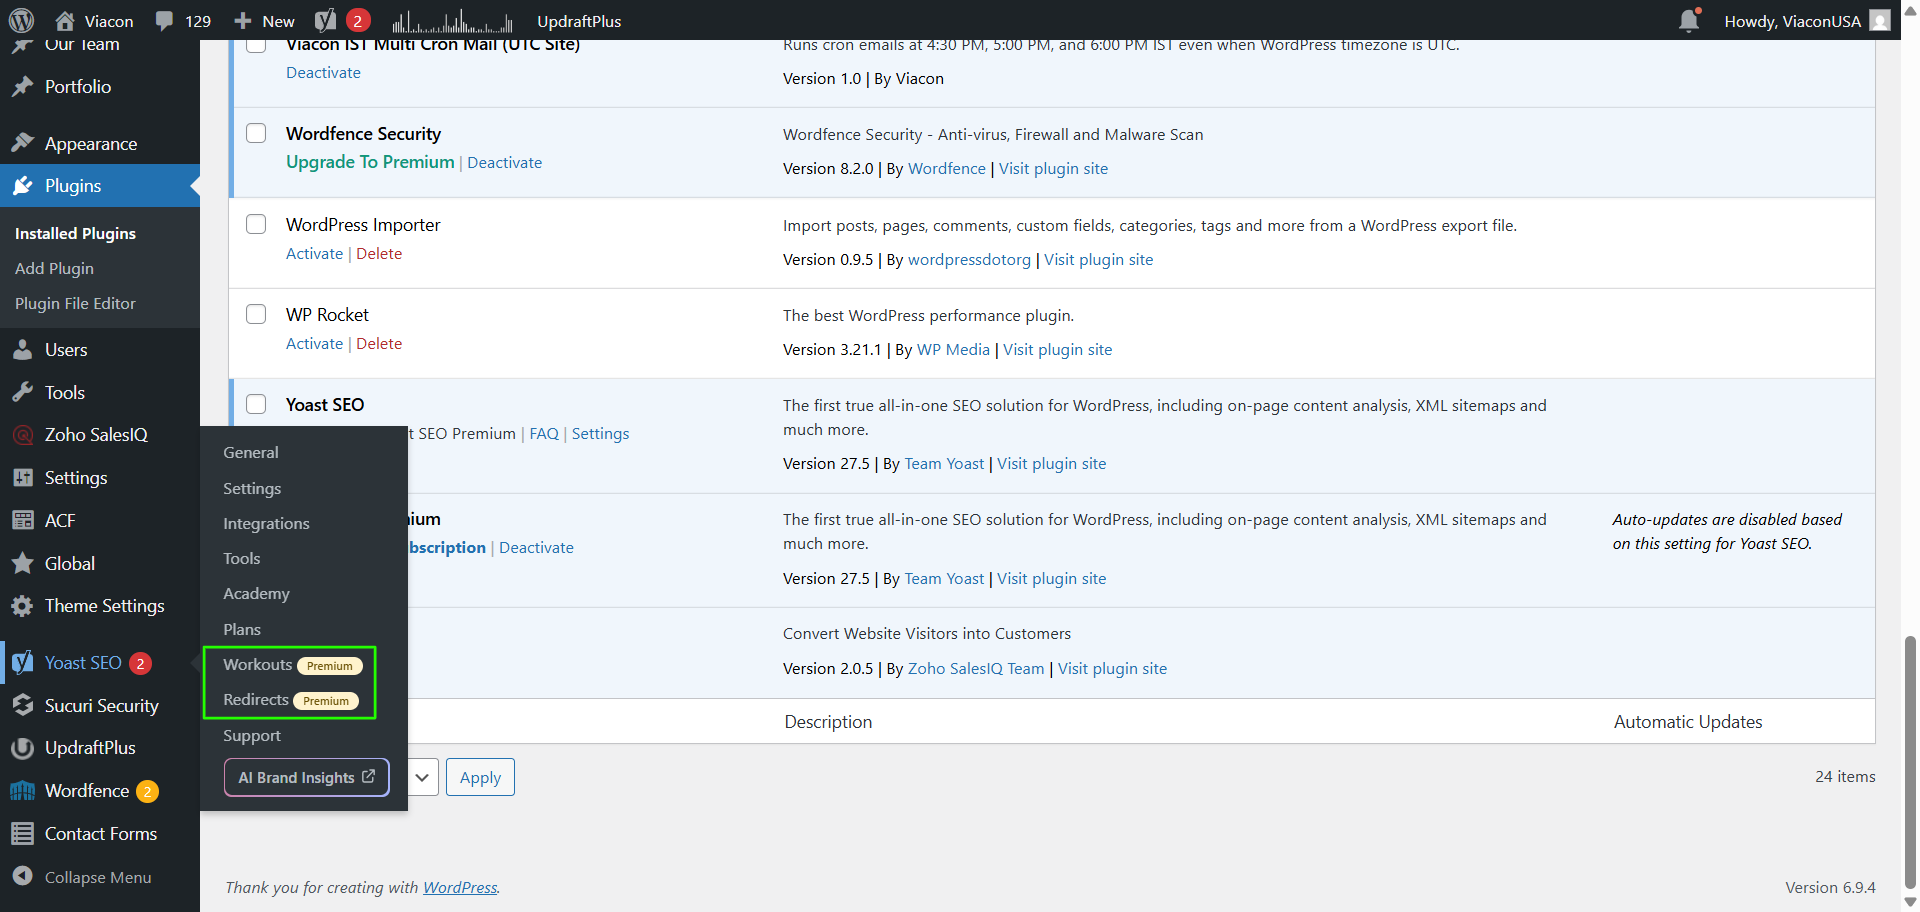The width and height of the screenshot is (1920, 912).
Task: Open the bulk actions dropdown arrow
Action: click(x=423, y=777)
